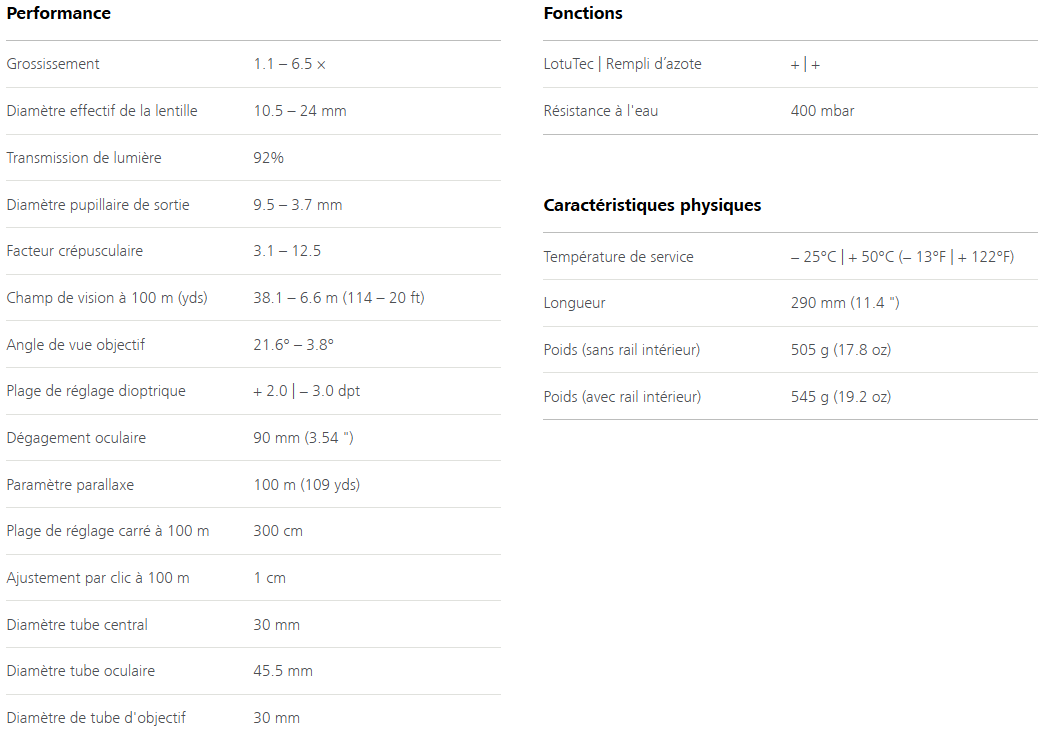Select the Transmission de lumière label
Image resolution: width=1039 pixels, height=731 pixels.
[84, 158]
